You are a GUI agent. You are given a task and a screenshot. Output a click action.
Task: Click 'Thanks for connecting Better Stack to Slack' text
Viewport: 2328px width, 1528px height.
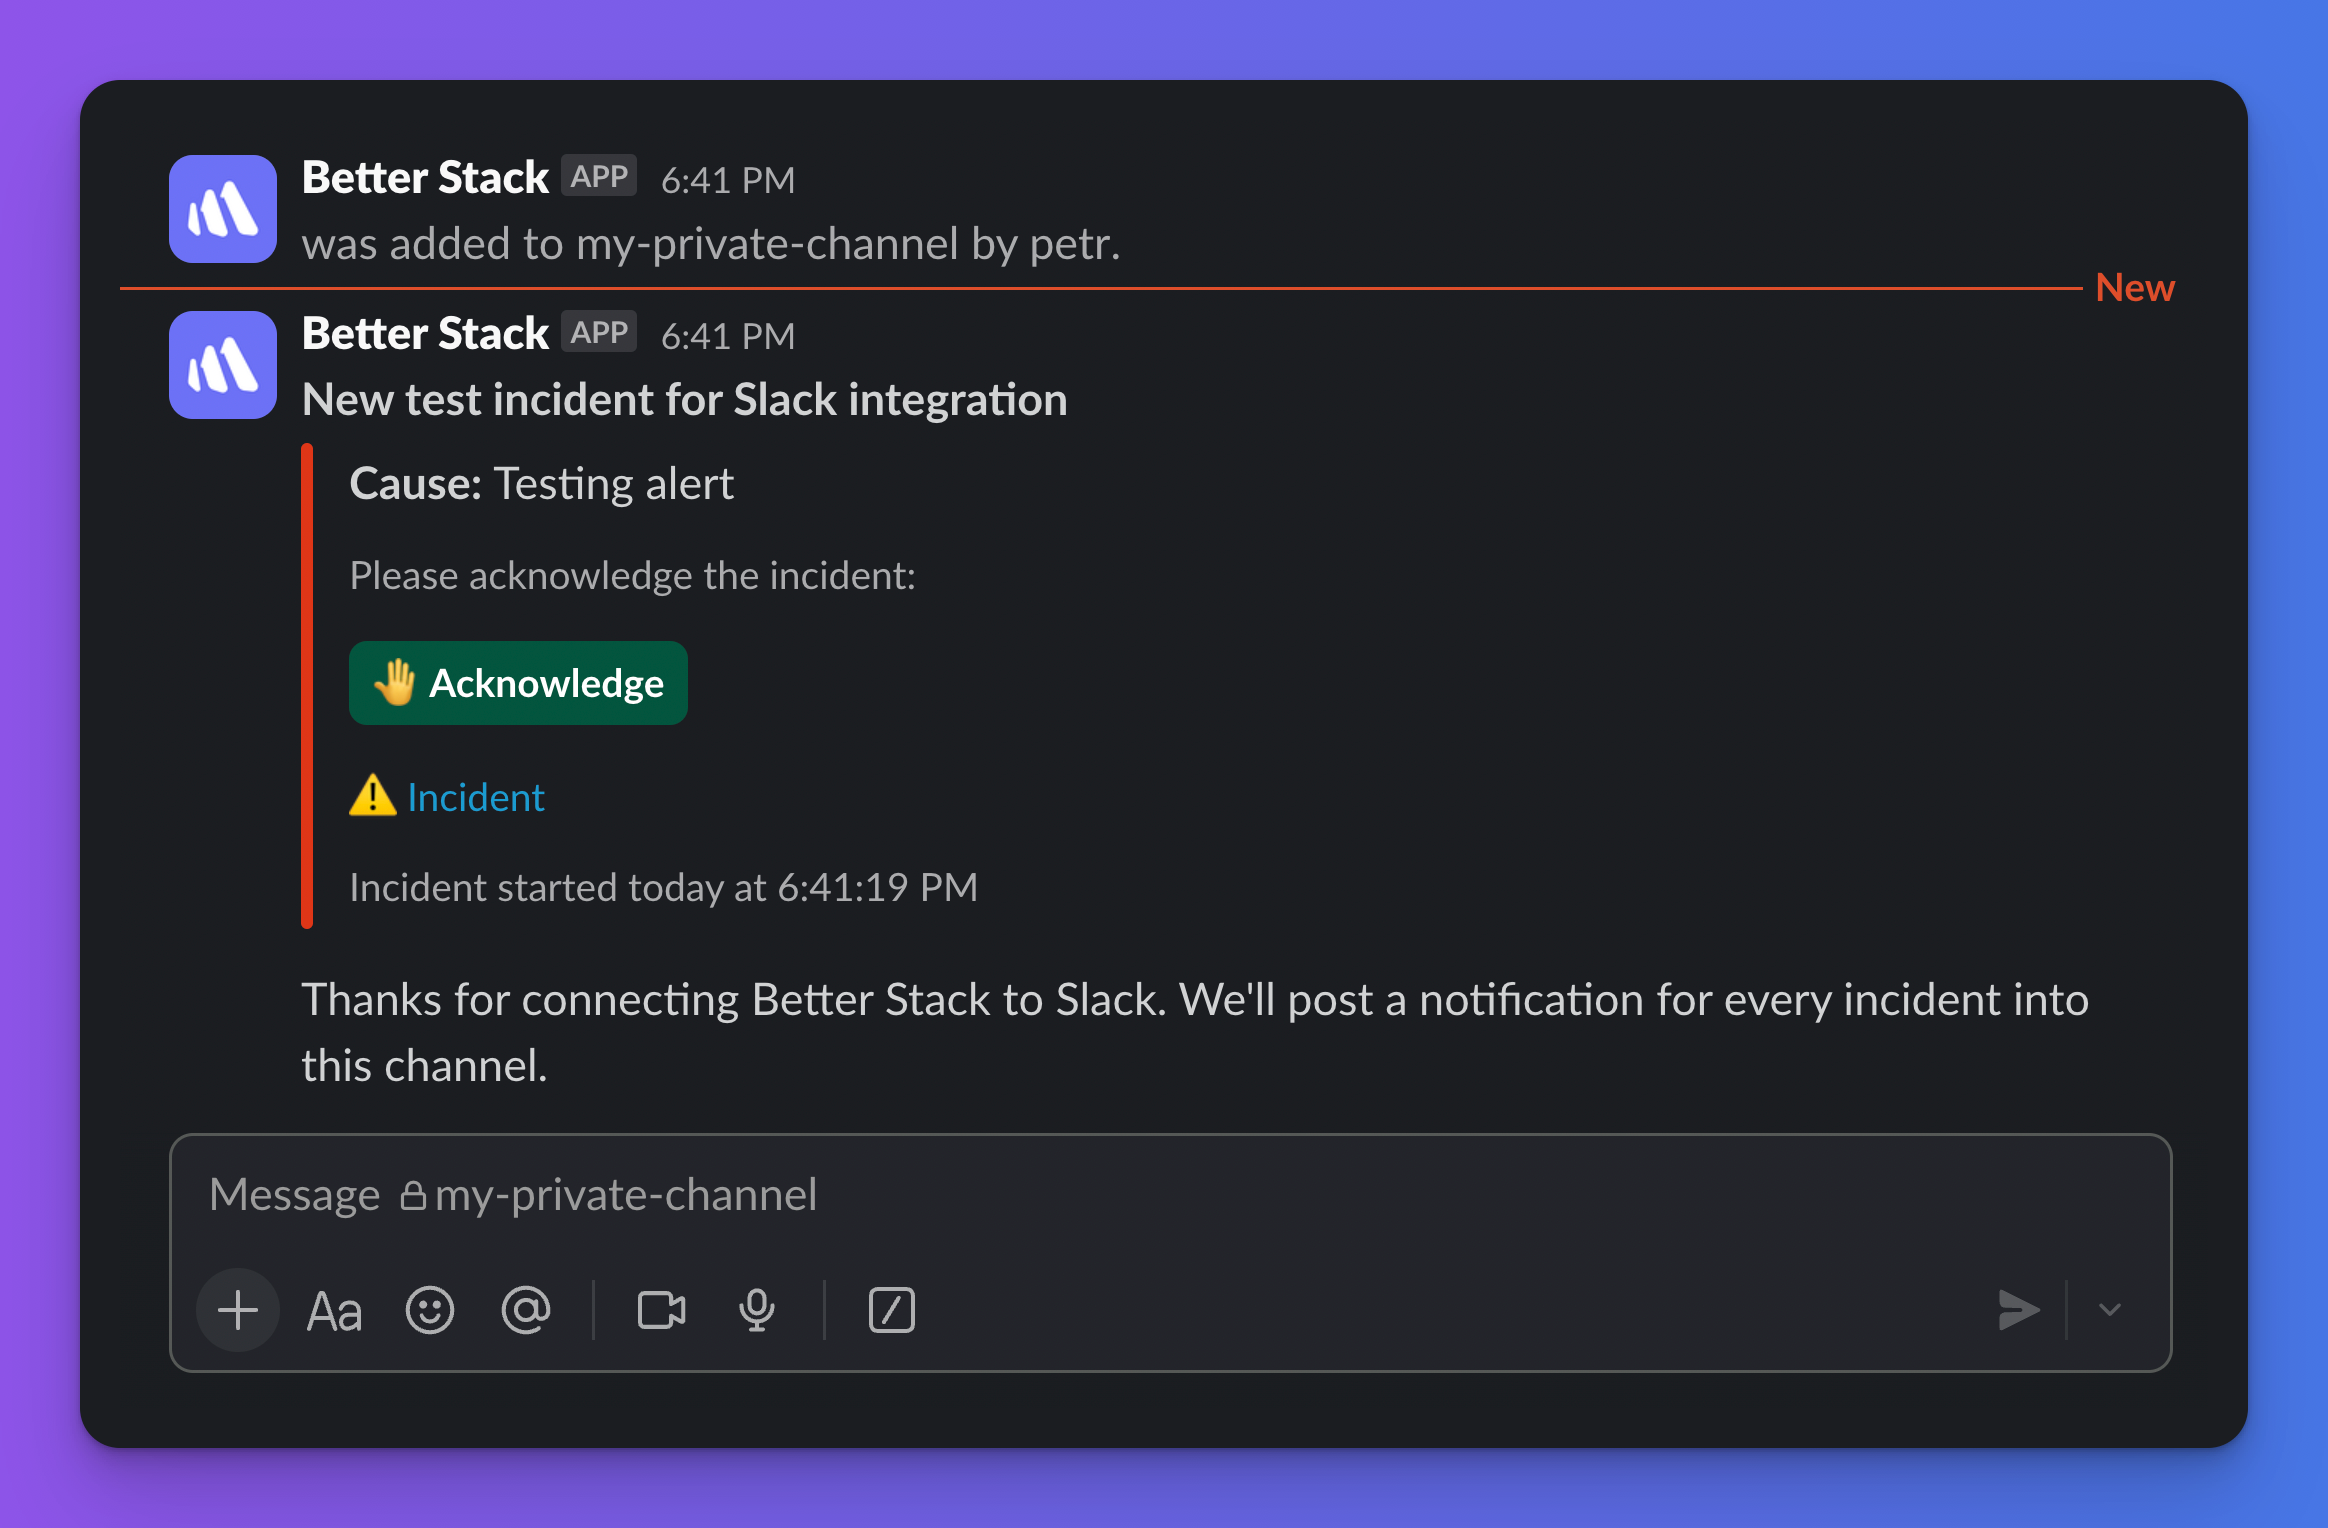tap(734, 1000)
